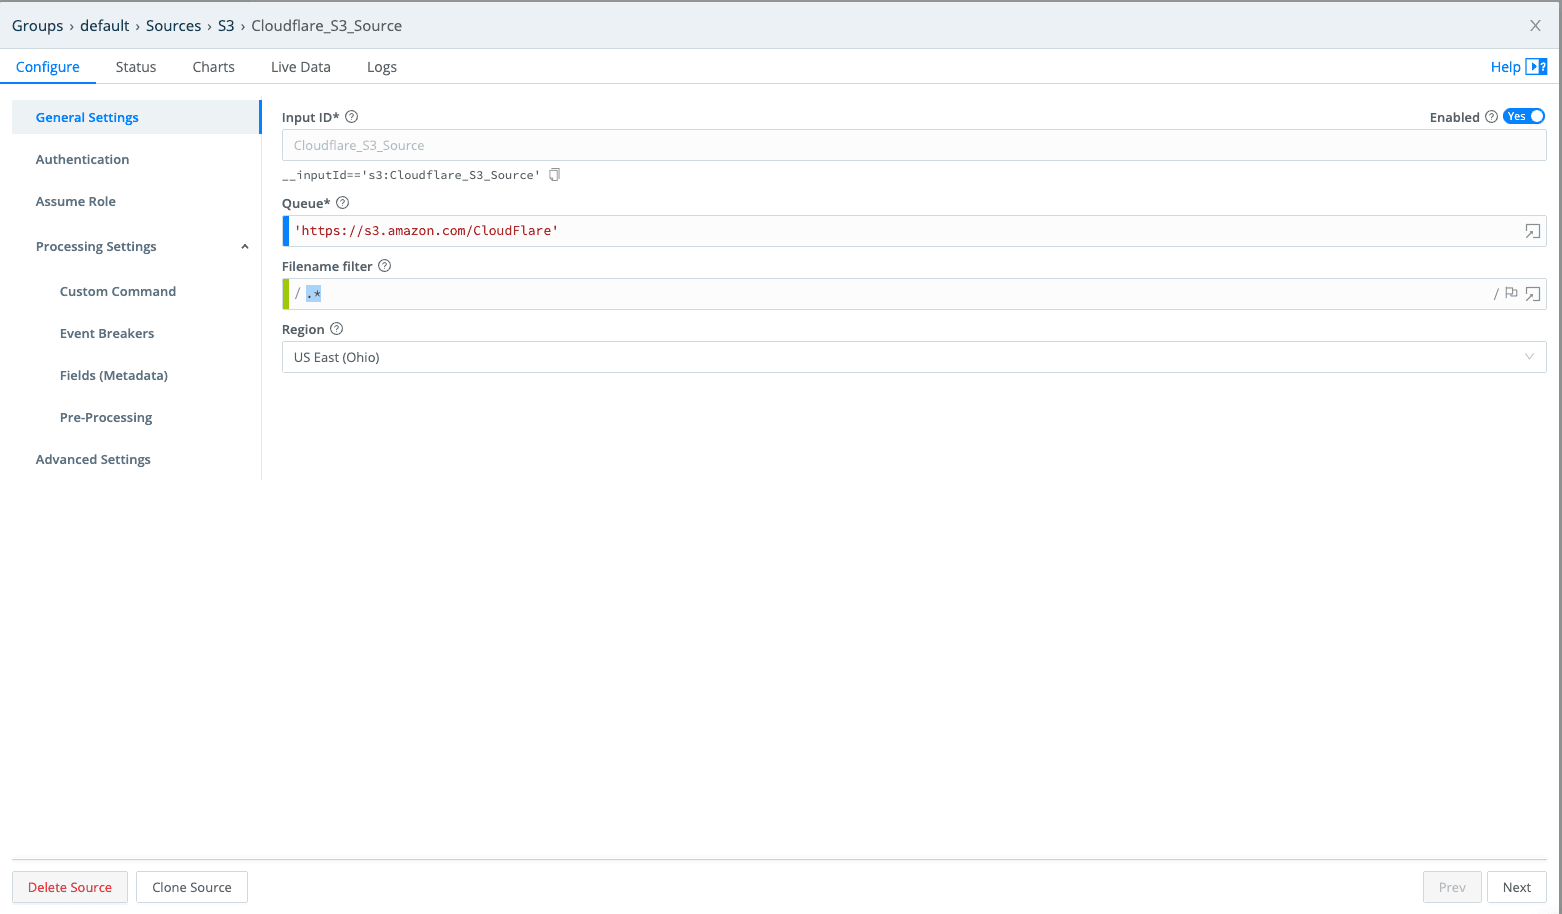This screenshot has width=1562, height=914.
Task: Click the Filename filter help icon
Action: click(384, 266)
